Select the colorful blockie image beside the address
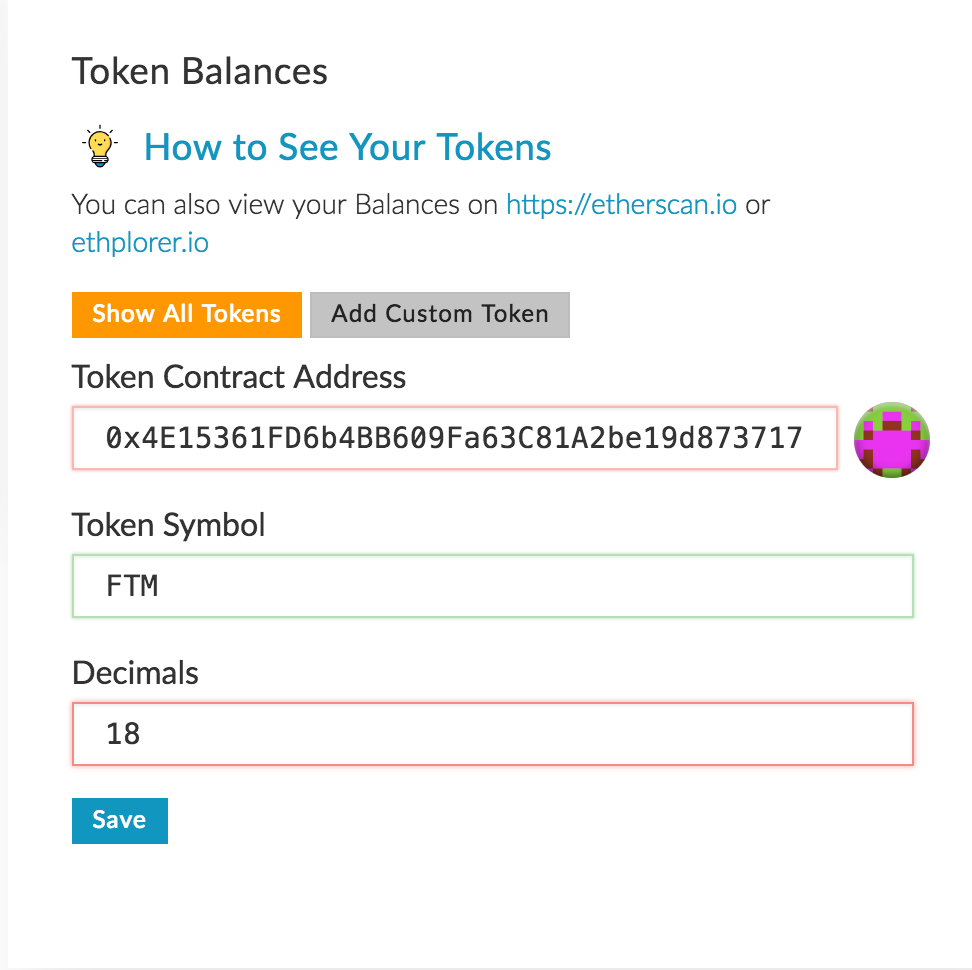 click(891, 439)
